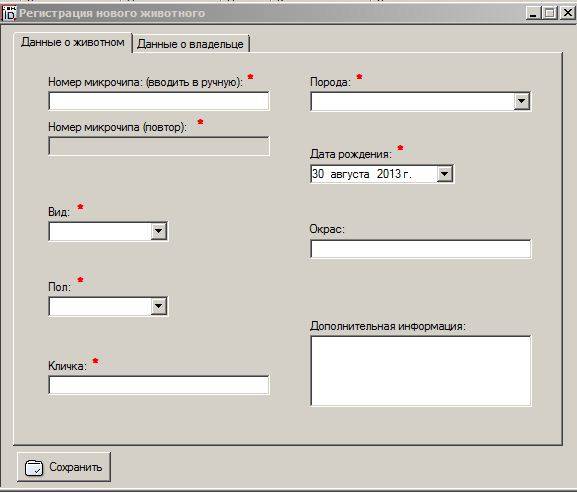
Task: Open the Дата рождения calendar dropdown
Action: (x=445, y=174)
